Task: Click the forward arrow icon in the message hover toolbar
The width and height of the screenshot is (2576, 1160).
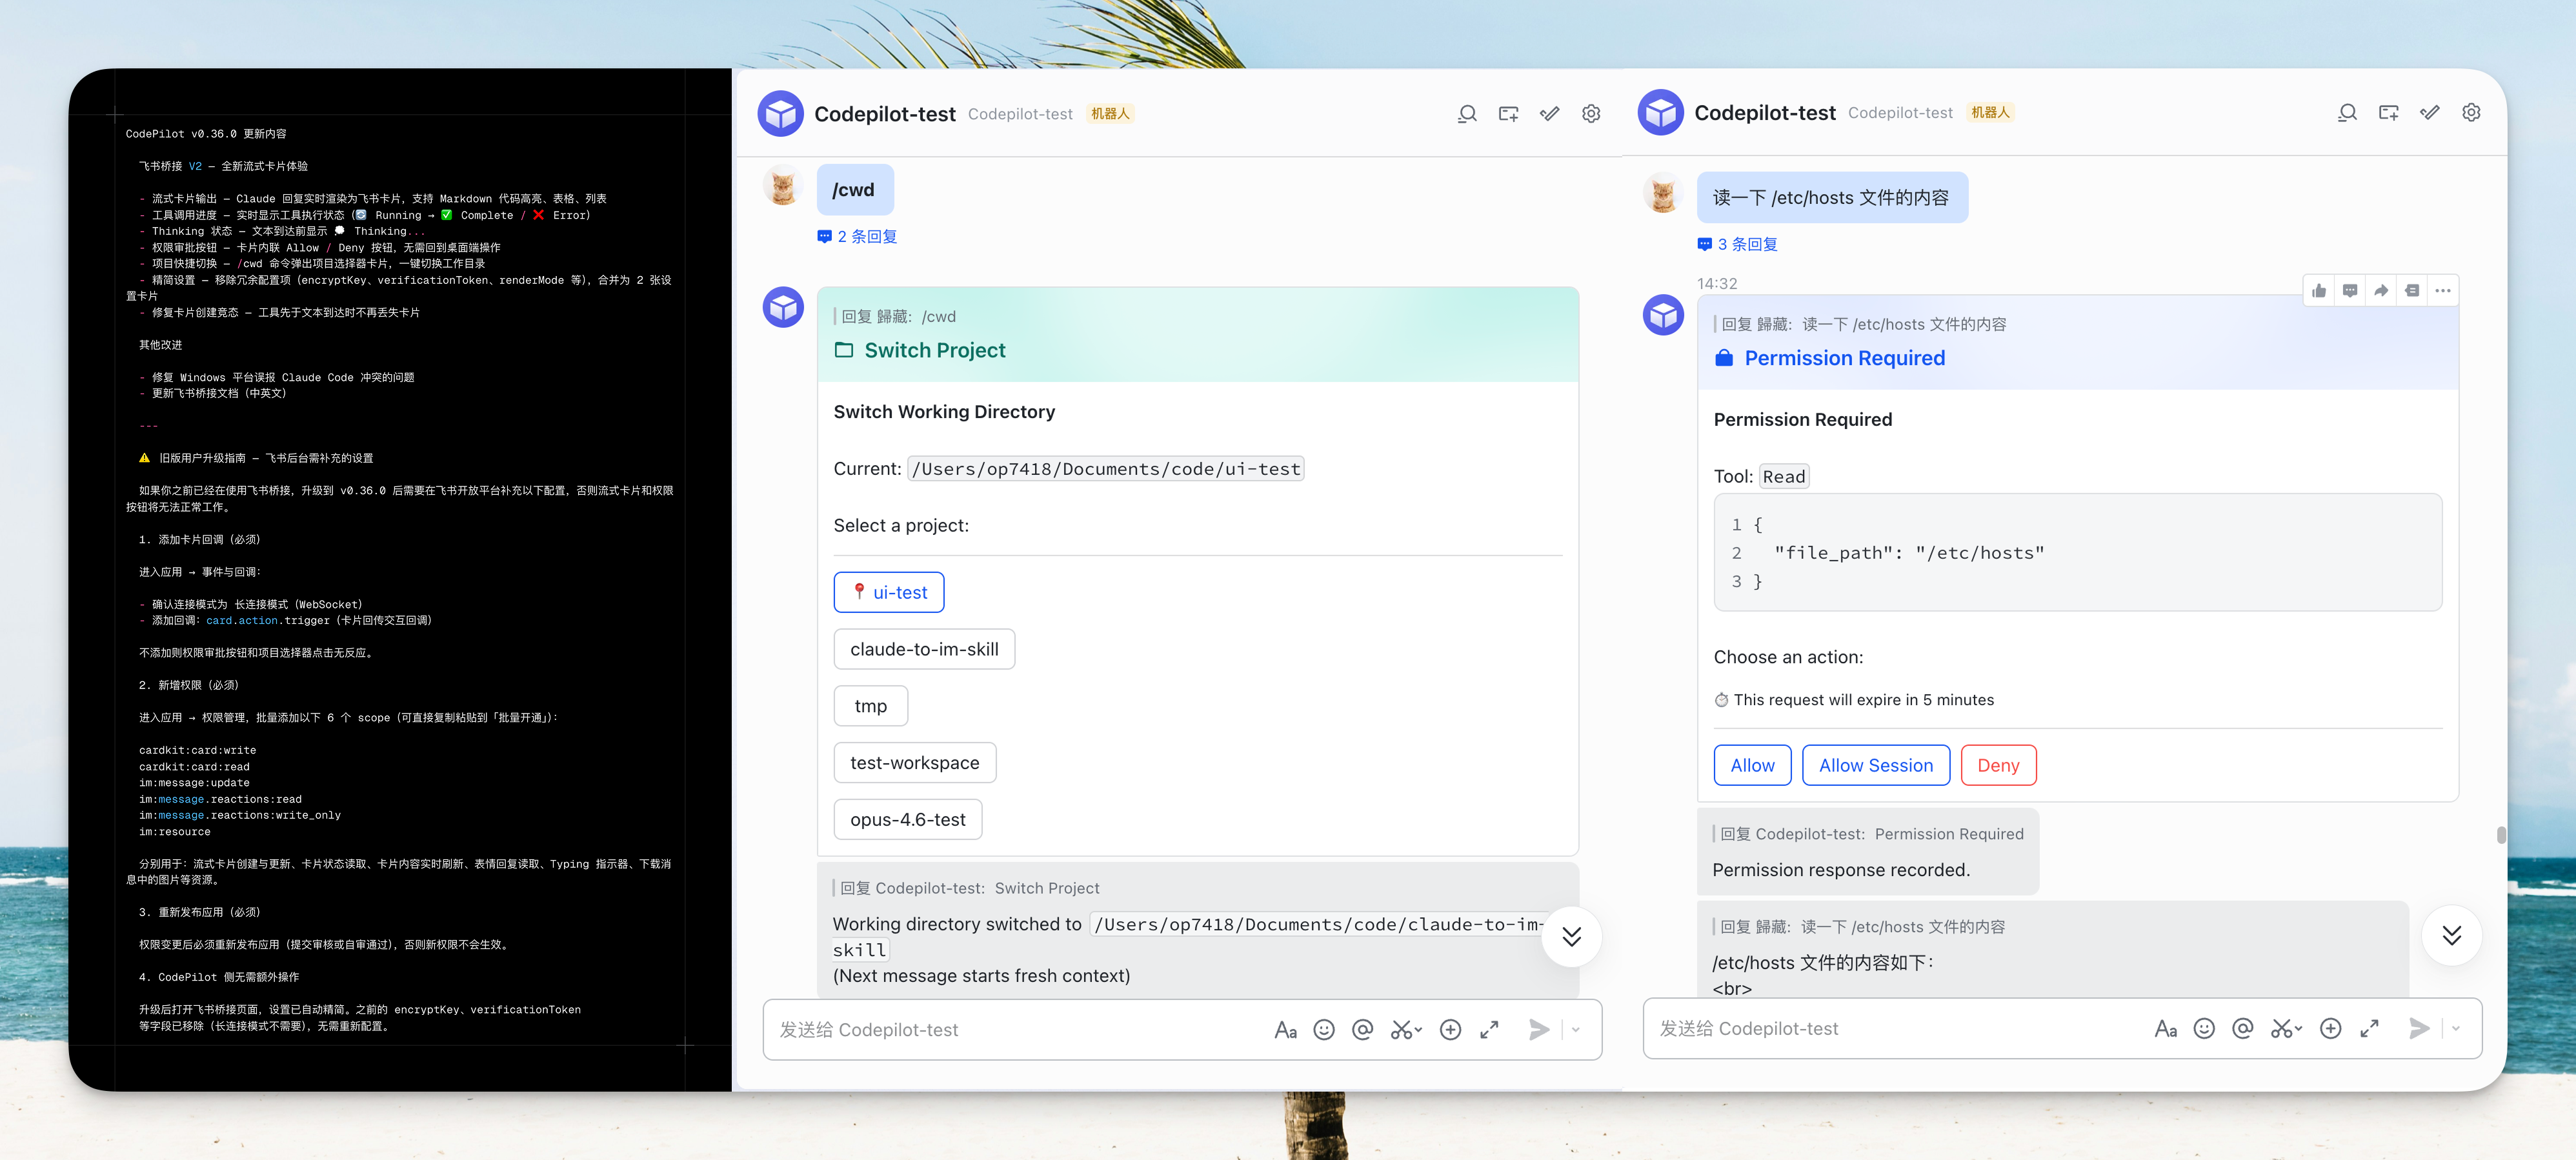Action: [2381, 291]
